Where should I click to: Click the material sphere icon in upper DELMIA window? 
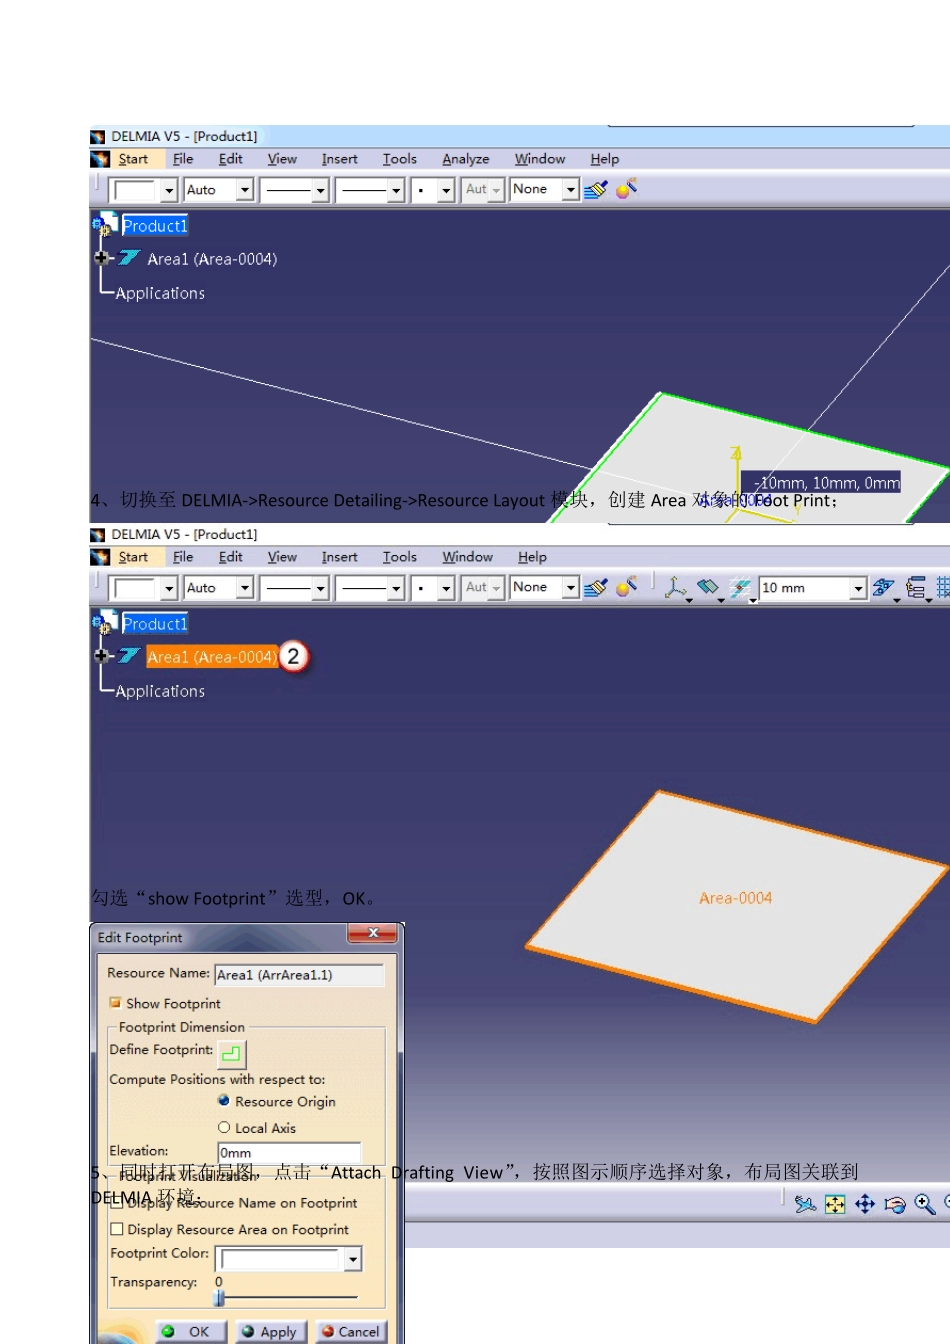tap(627, 188)
